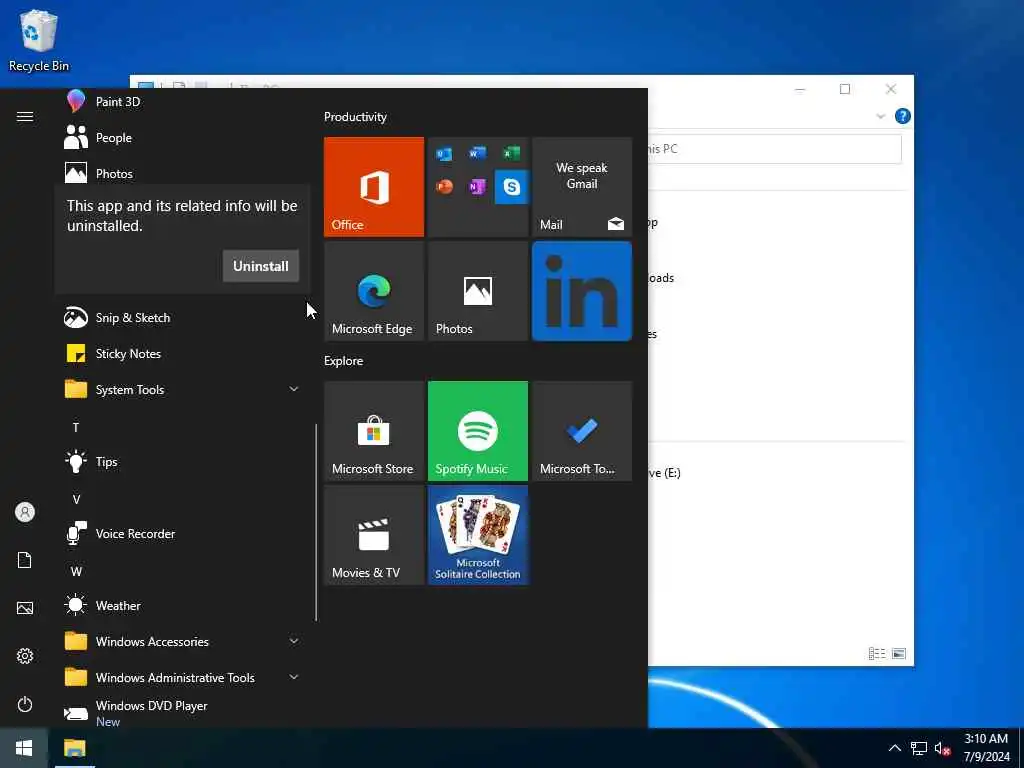Open Outlook in the Office apps tile
Image resolution: width=1024 pixels, height=768 pixels.
[x=444, y=154]
